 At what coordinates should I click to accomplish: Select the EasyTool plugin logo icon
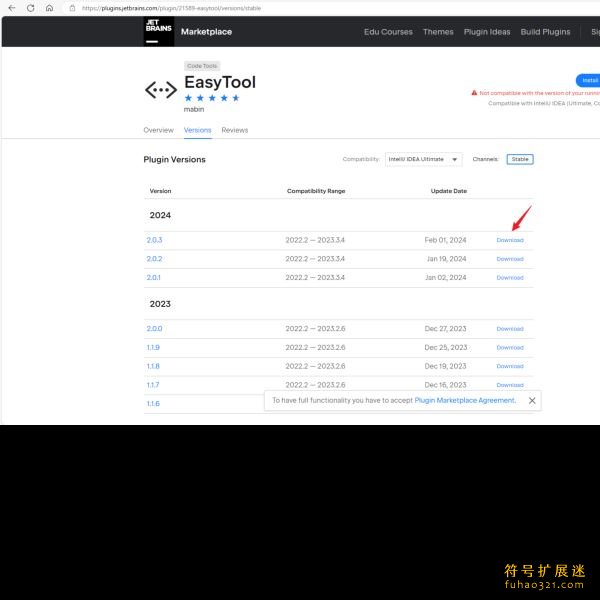161,90
